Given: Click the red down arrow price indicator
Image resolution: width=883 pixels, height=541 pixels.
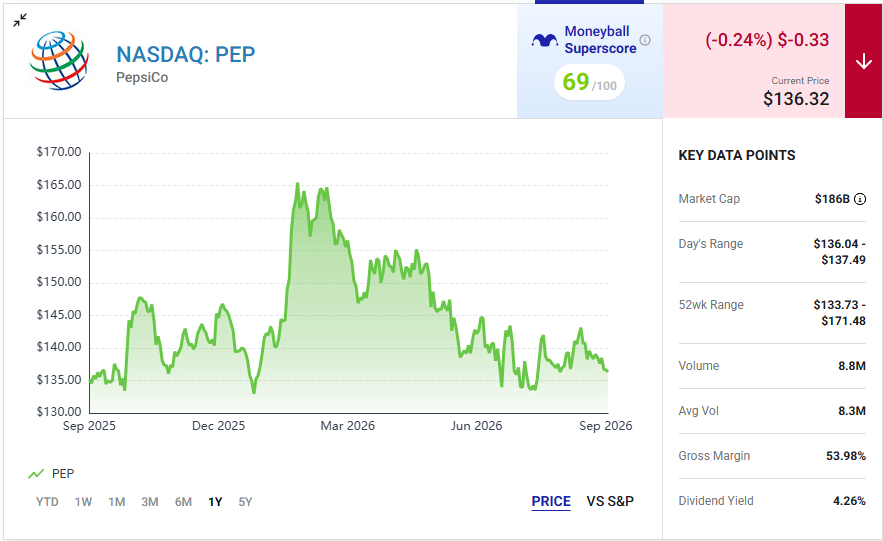Looking at the screenshot, I should (863, 61).
